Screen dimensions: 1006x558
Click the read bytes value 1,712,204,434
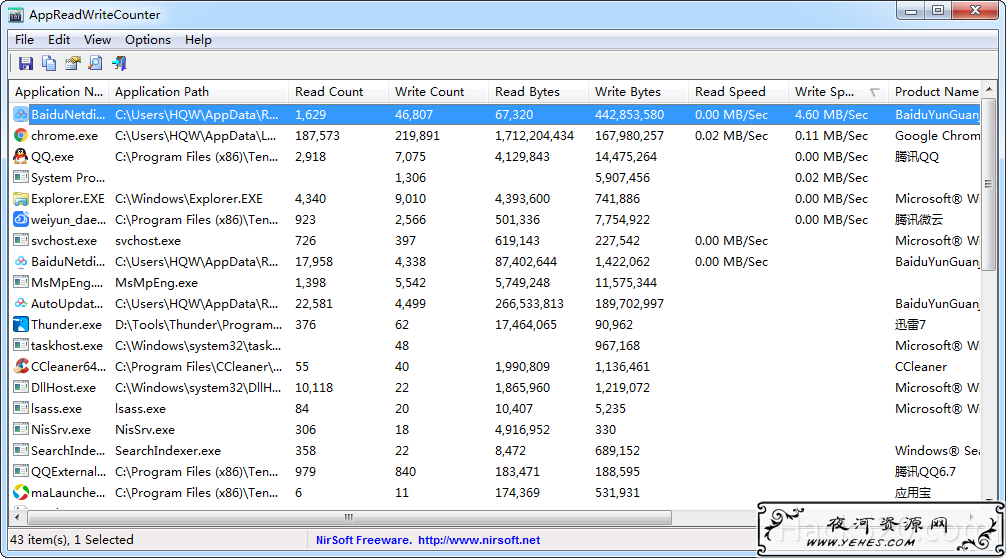click(x=534, y=135)
